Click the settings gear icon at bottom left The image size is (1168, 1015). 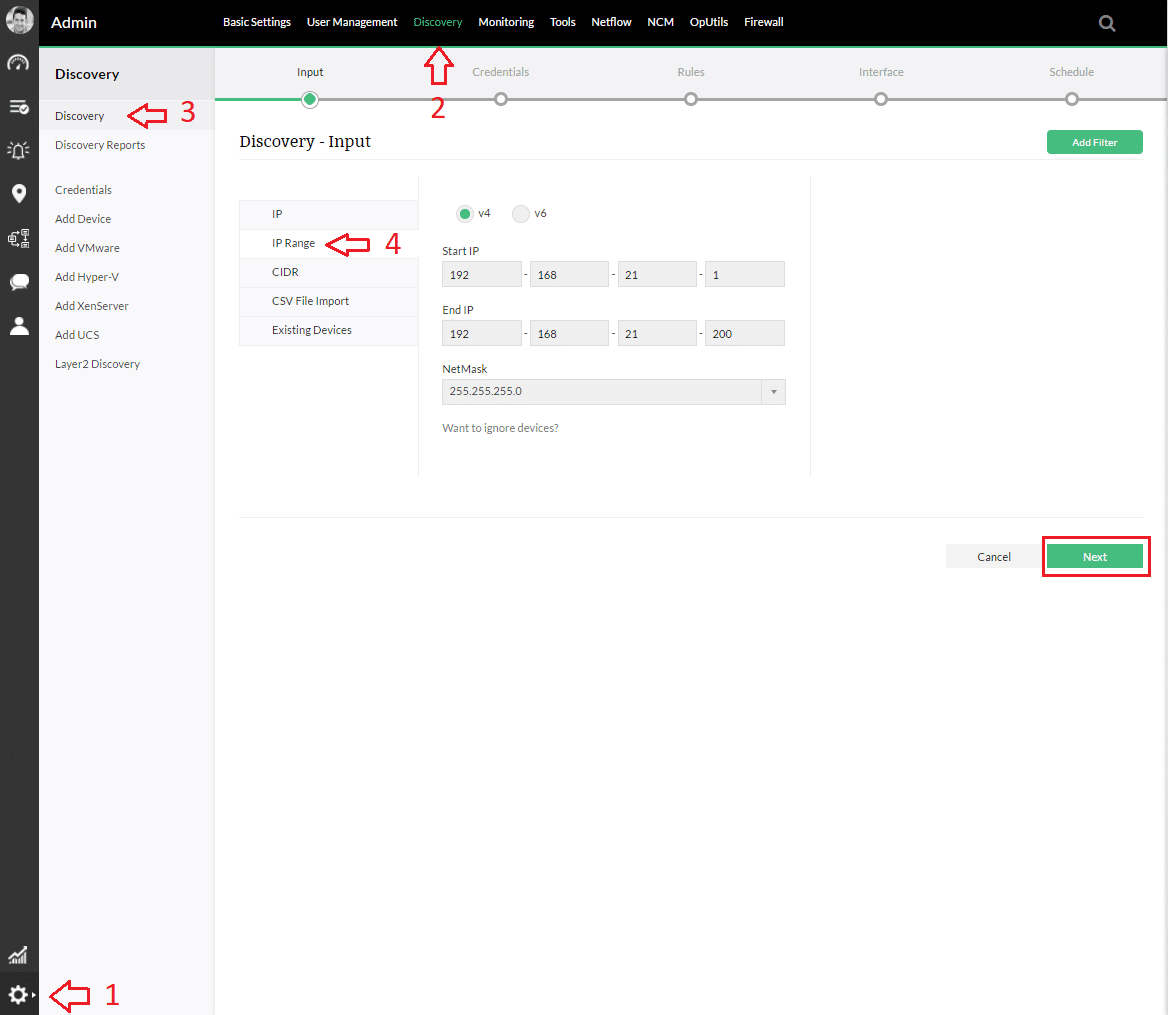pyautogui.click(x=18, y=995)
